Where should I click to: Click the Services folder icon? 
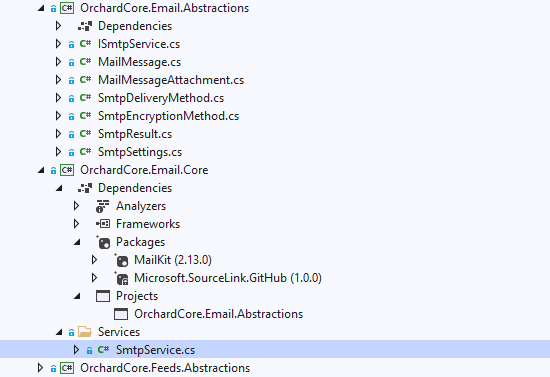(85, 332)
